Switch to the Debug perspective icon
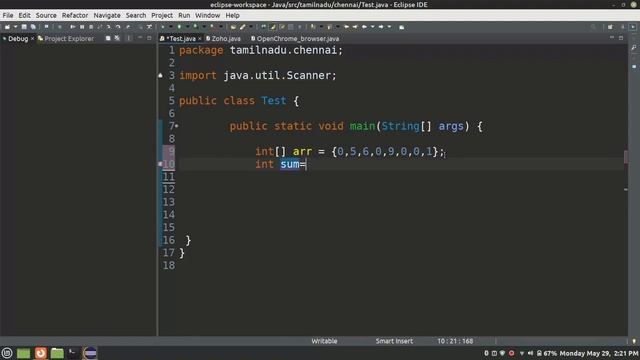This screenshot has height=360, width=640. pyautogui.click(x=633, y=27)
